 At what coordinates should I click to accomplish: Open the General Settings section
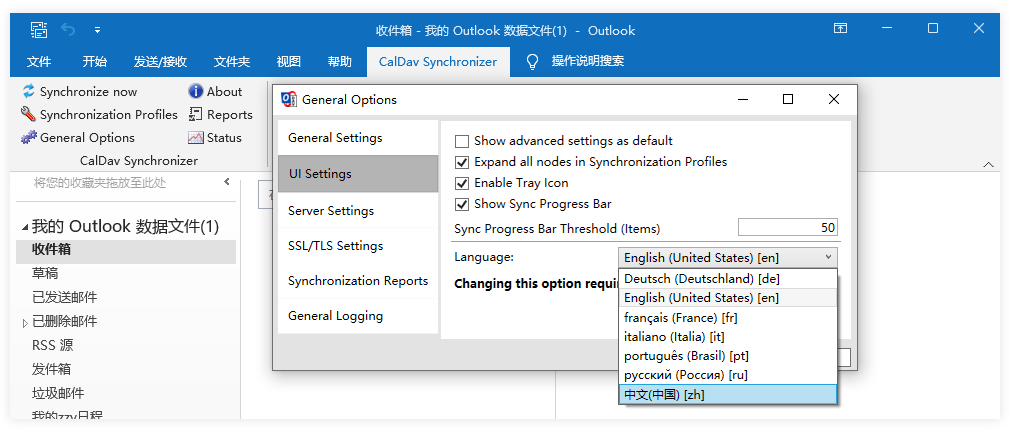pyautogui.click(x=358, y=138)
